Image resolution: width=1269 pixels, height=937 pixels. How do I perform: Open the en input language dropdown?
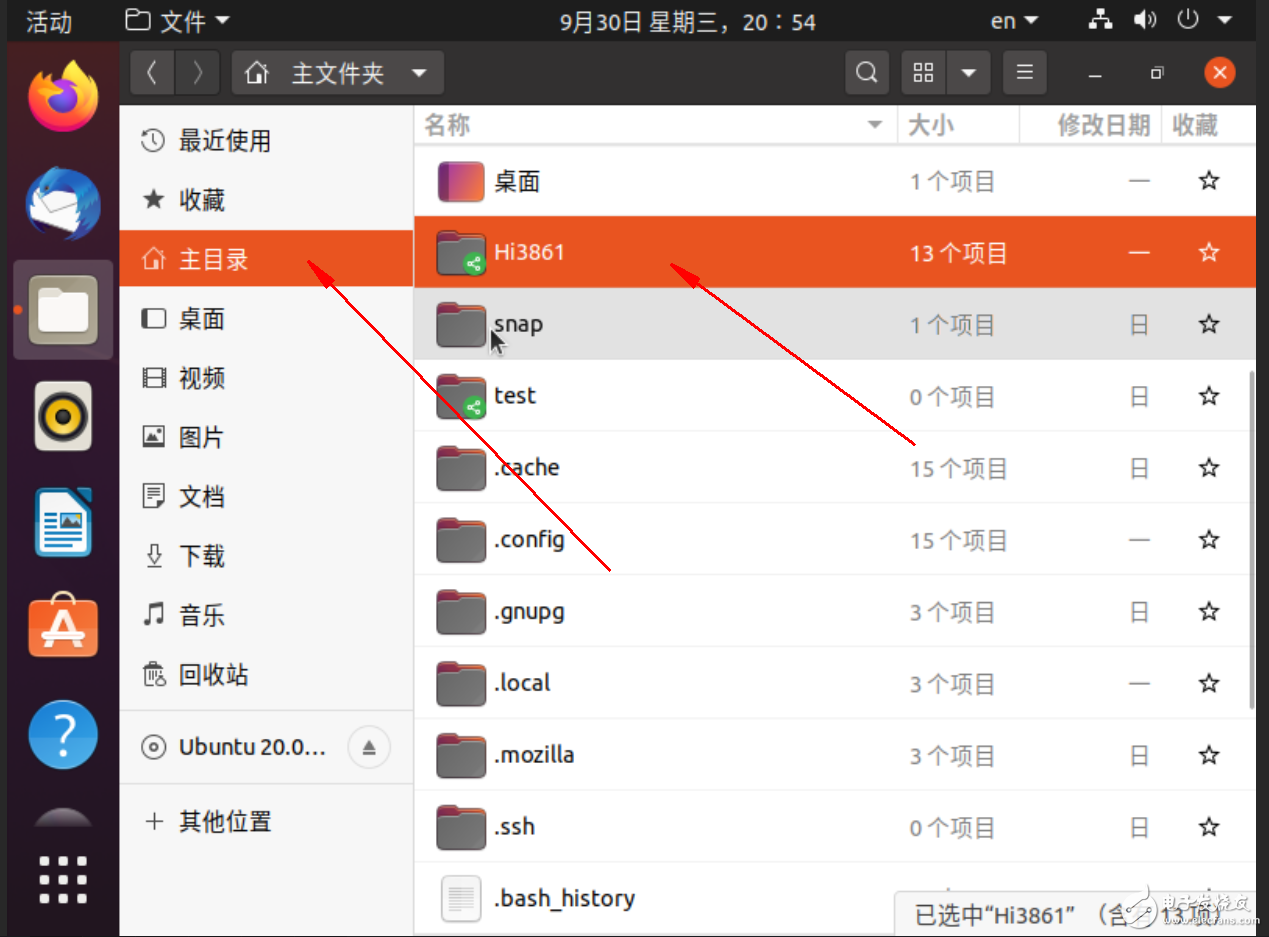1014,21
